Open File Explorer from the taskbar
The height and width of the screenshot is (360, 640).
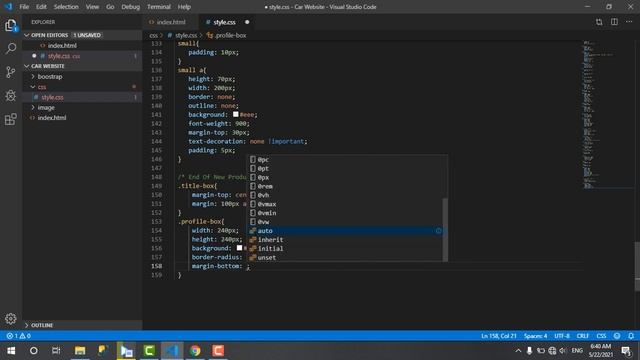tap(80, 351)
